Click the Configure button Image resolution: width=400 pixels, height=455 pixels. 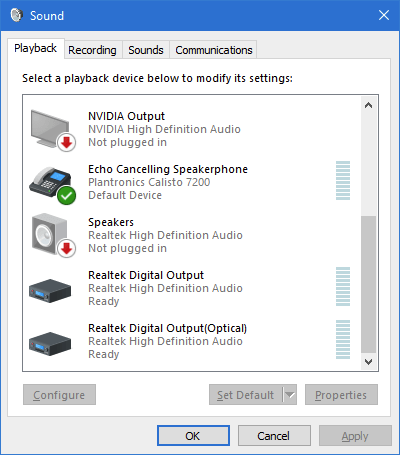point(59,395)
